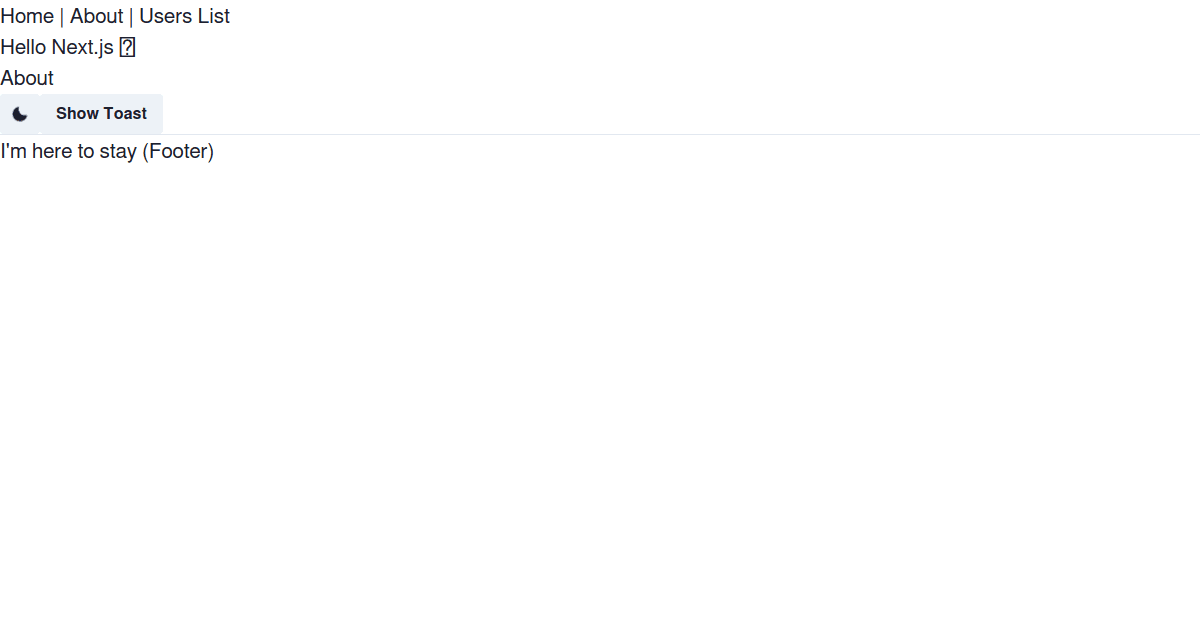This screenshot has height=630, width=1200.
Task: Click the boxed question-mark glyph after Hello Next.js
Action: [127, 47]
